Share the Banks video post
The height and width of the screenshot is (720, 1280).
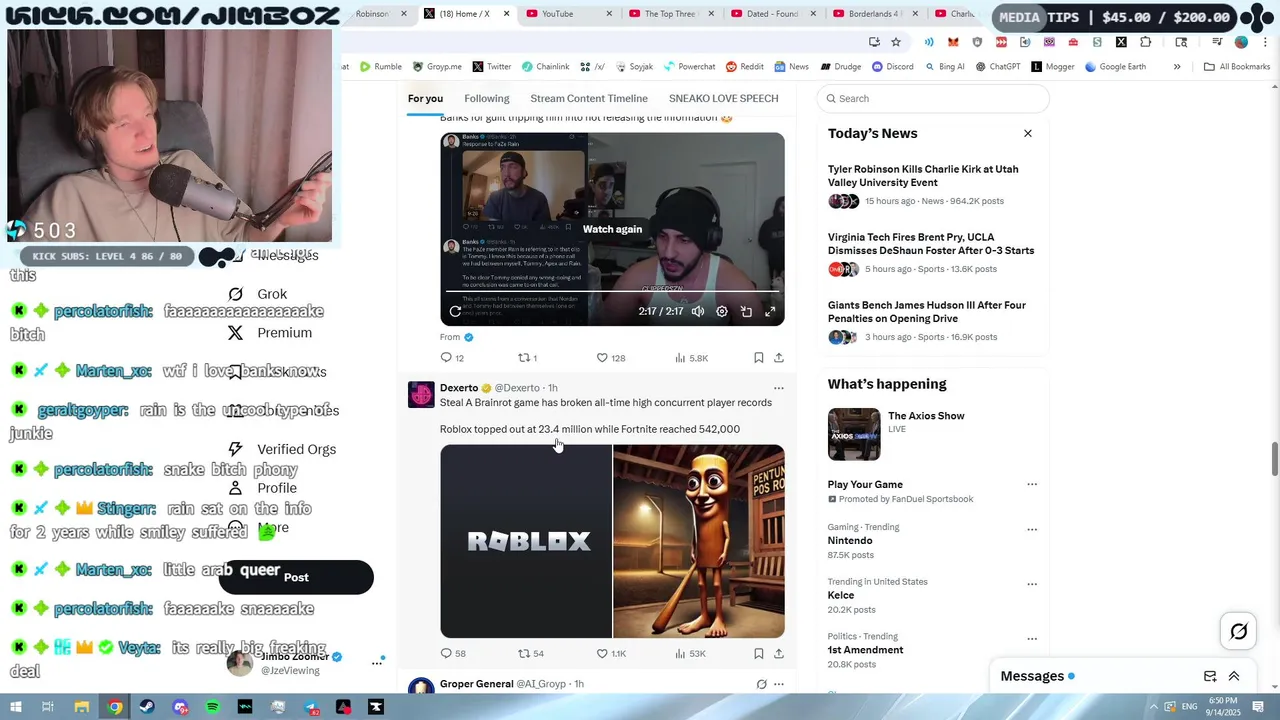[778, 358]
